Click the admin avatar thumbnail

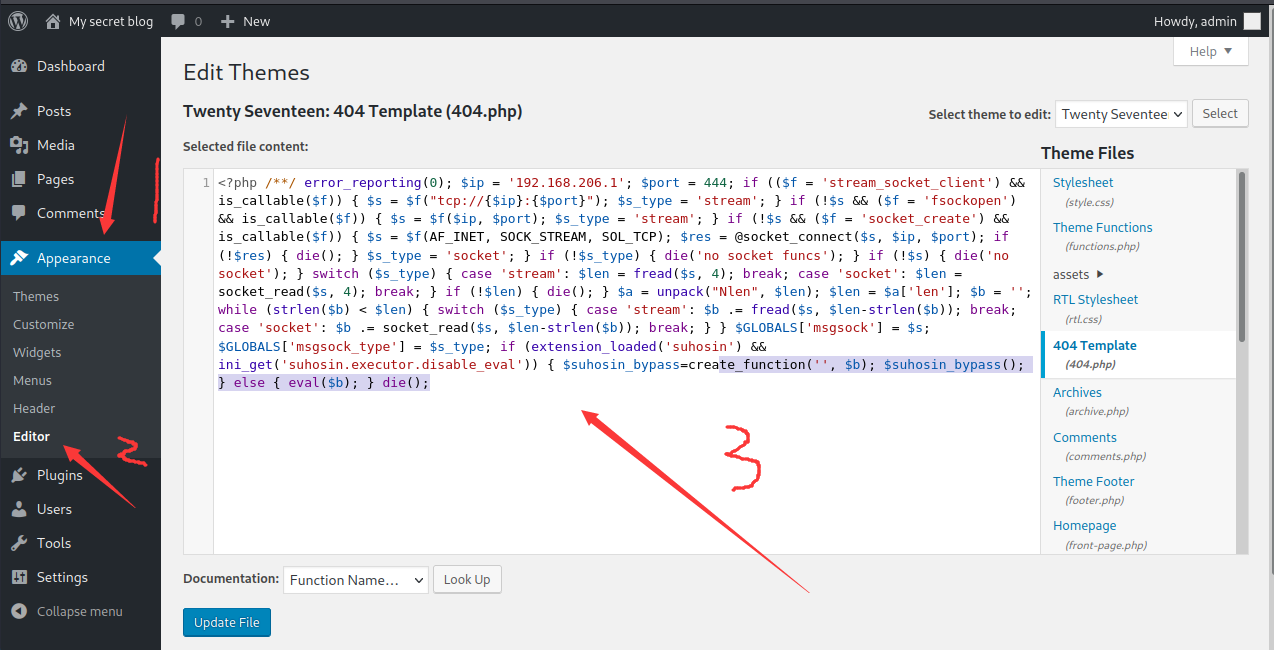click(1252, 21)
